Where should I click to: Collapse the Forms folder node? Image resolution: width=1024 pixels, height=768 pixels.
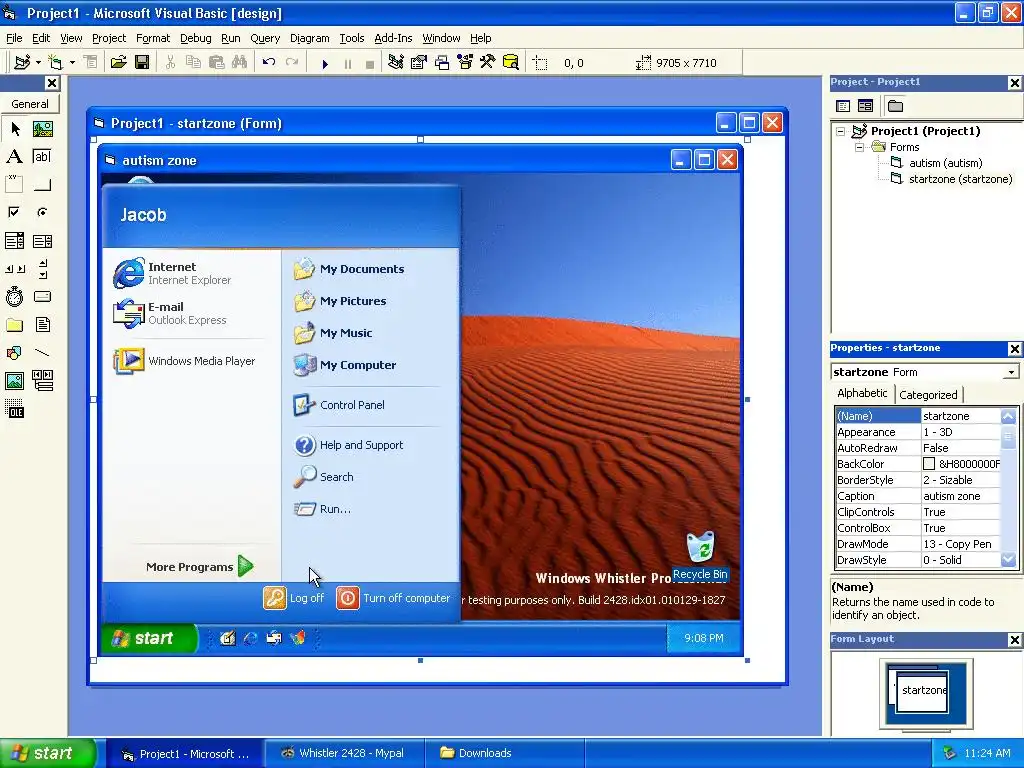859,148
